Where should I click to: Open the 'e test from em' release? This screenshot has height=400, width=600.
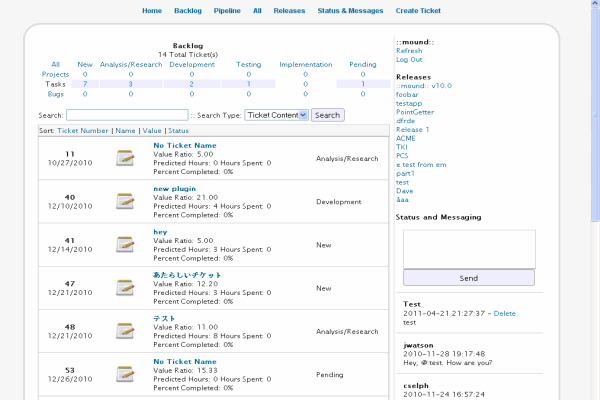421,165
